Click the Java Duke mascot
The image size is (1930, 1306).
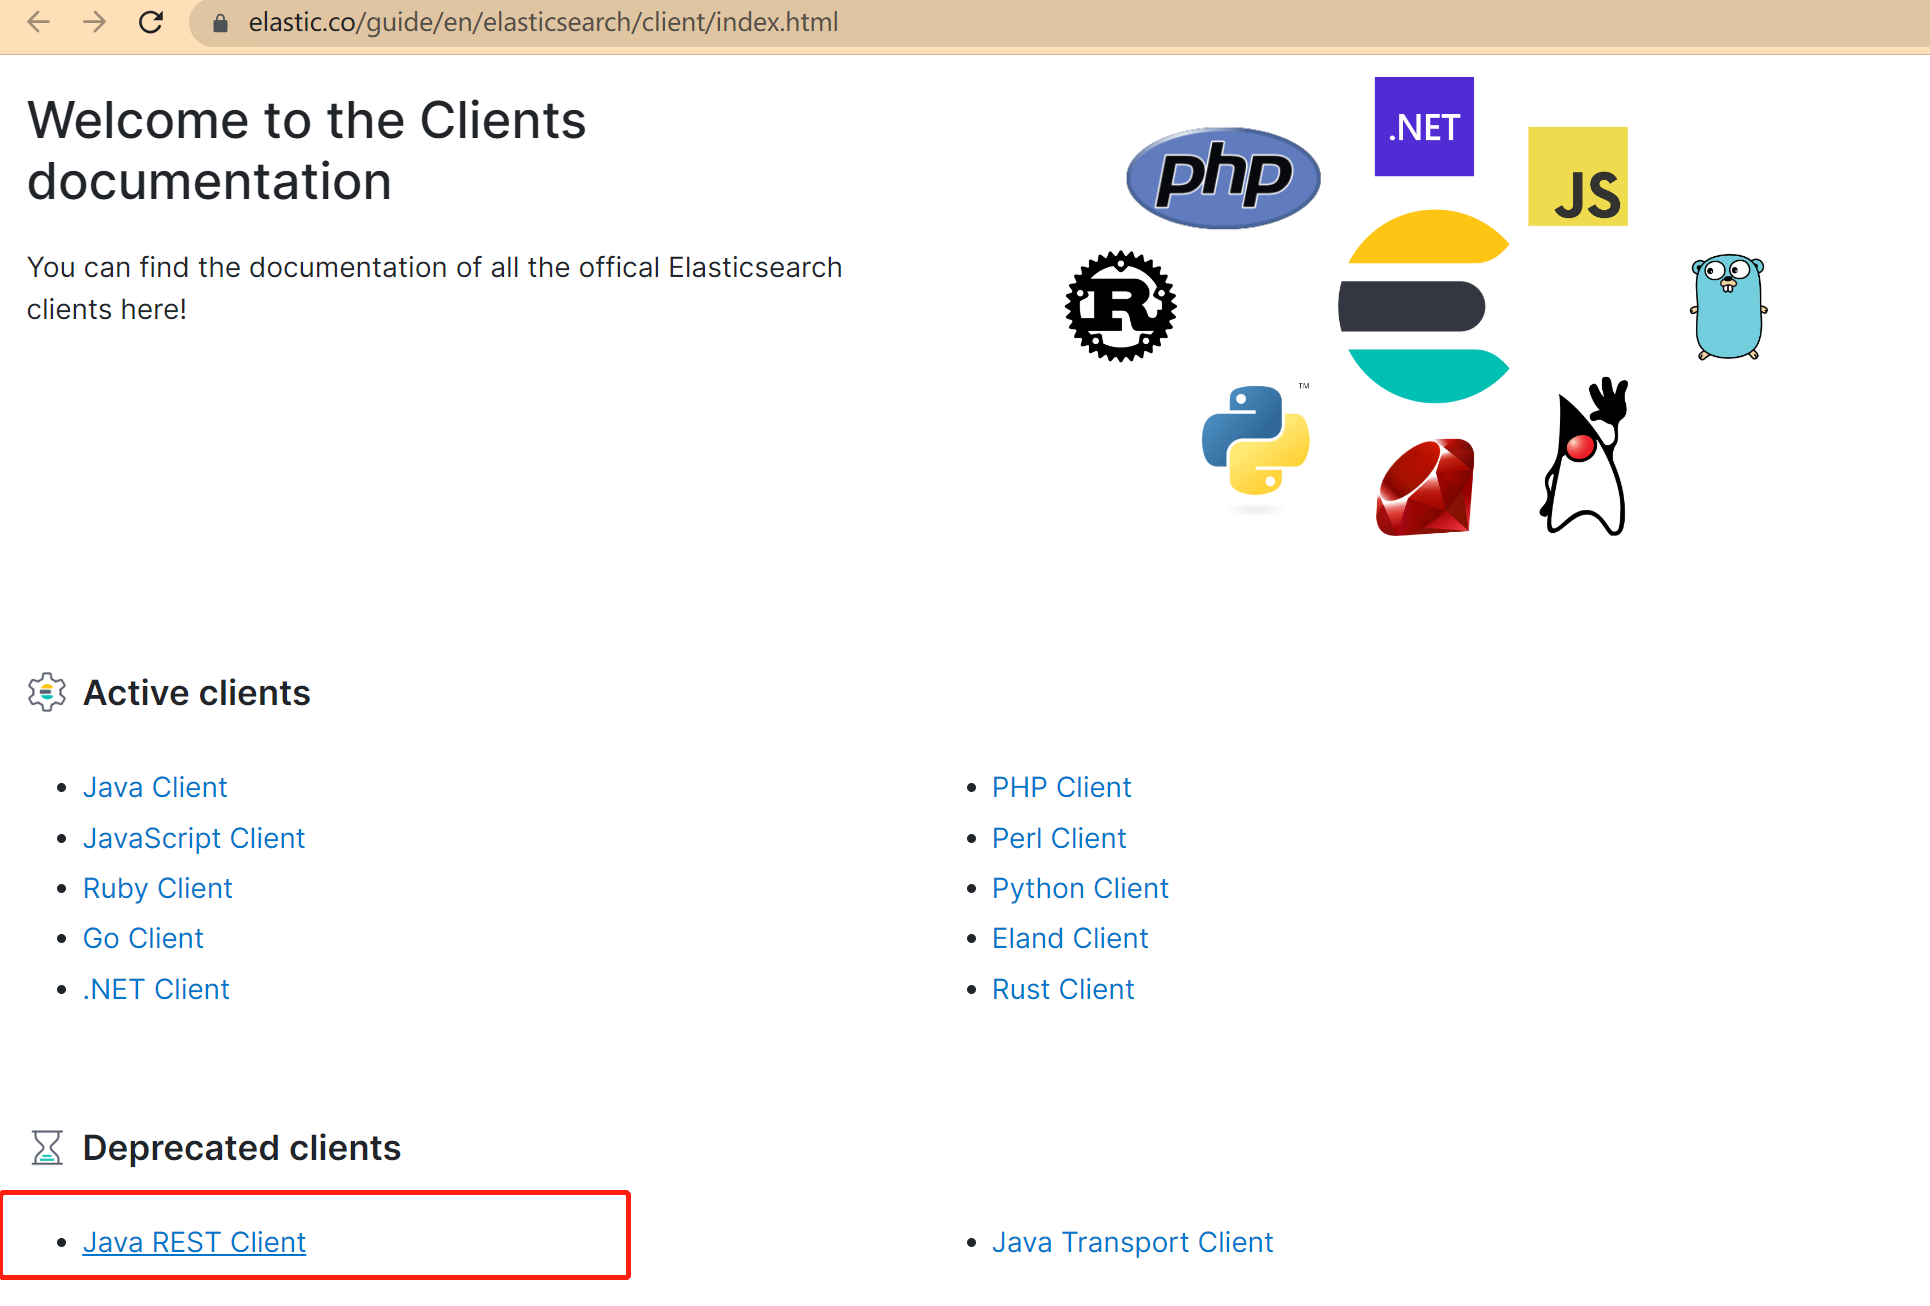[x=1585, y=457]
